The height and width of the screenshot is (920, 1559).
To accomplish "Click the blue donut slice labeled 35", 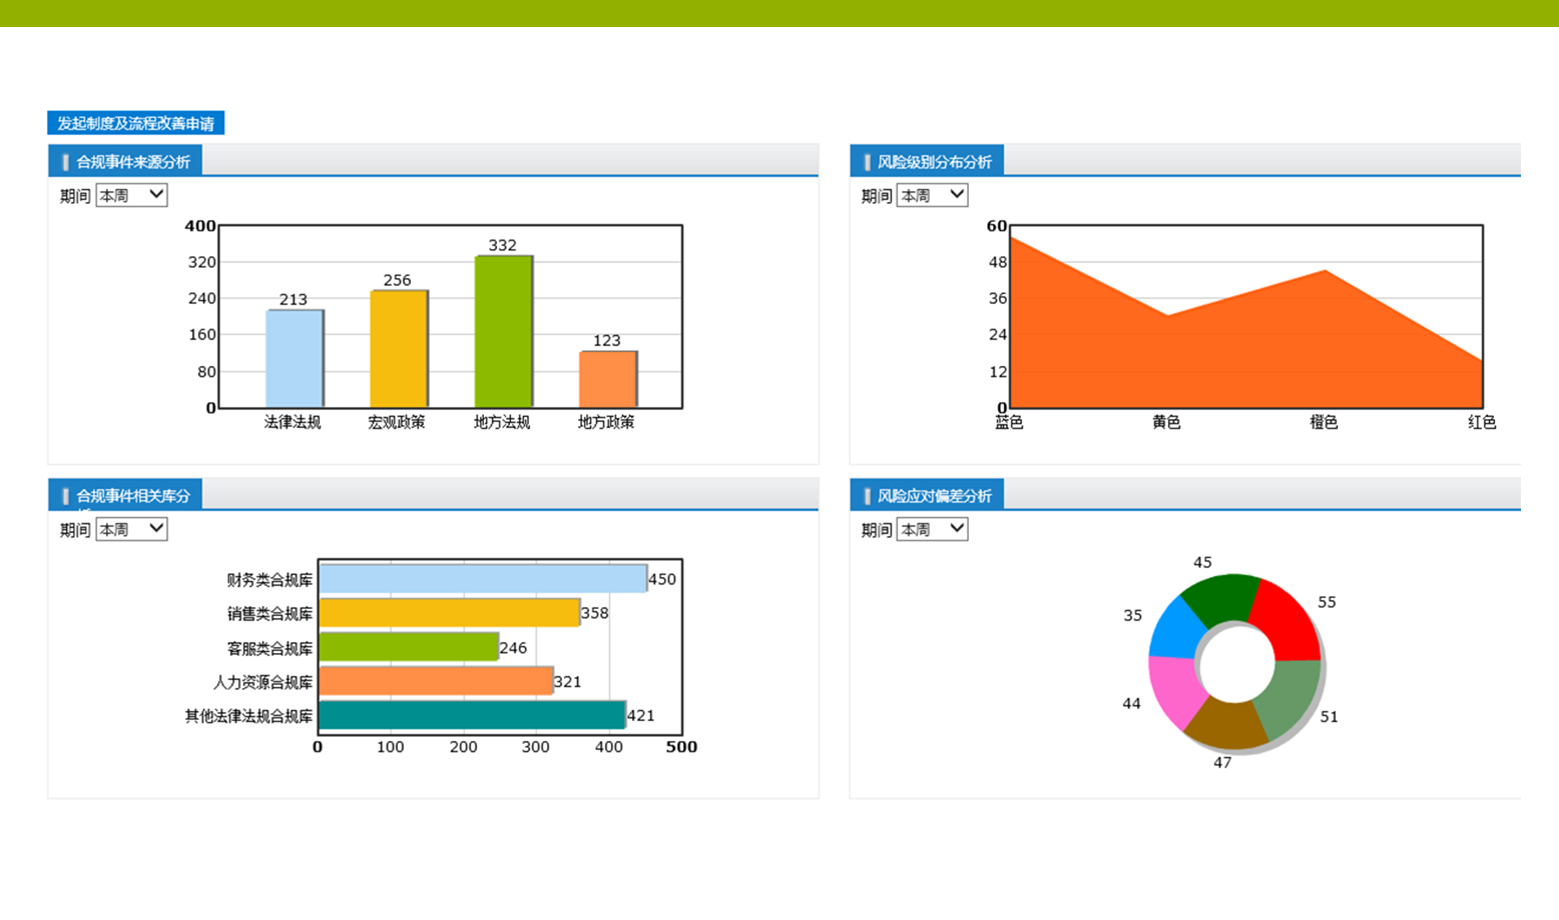I will coord(1177,628).
